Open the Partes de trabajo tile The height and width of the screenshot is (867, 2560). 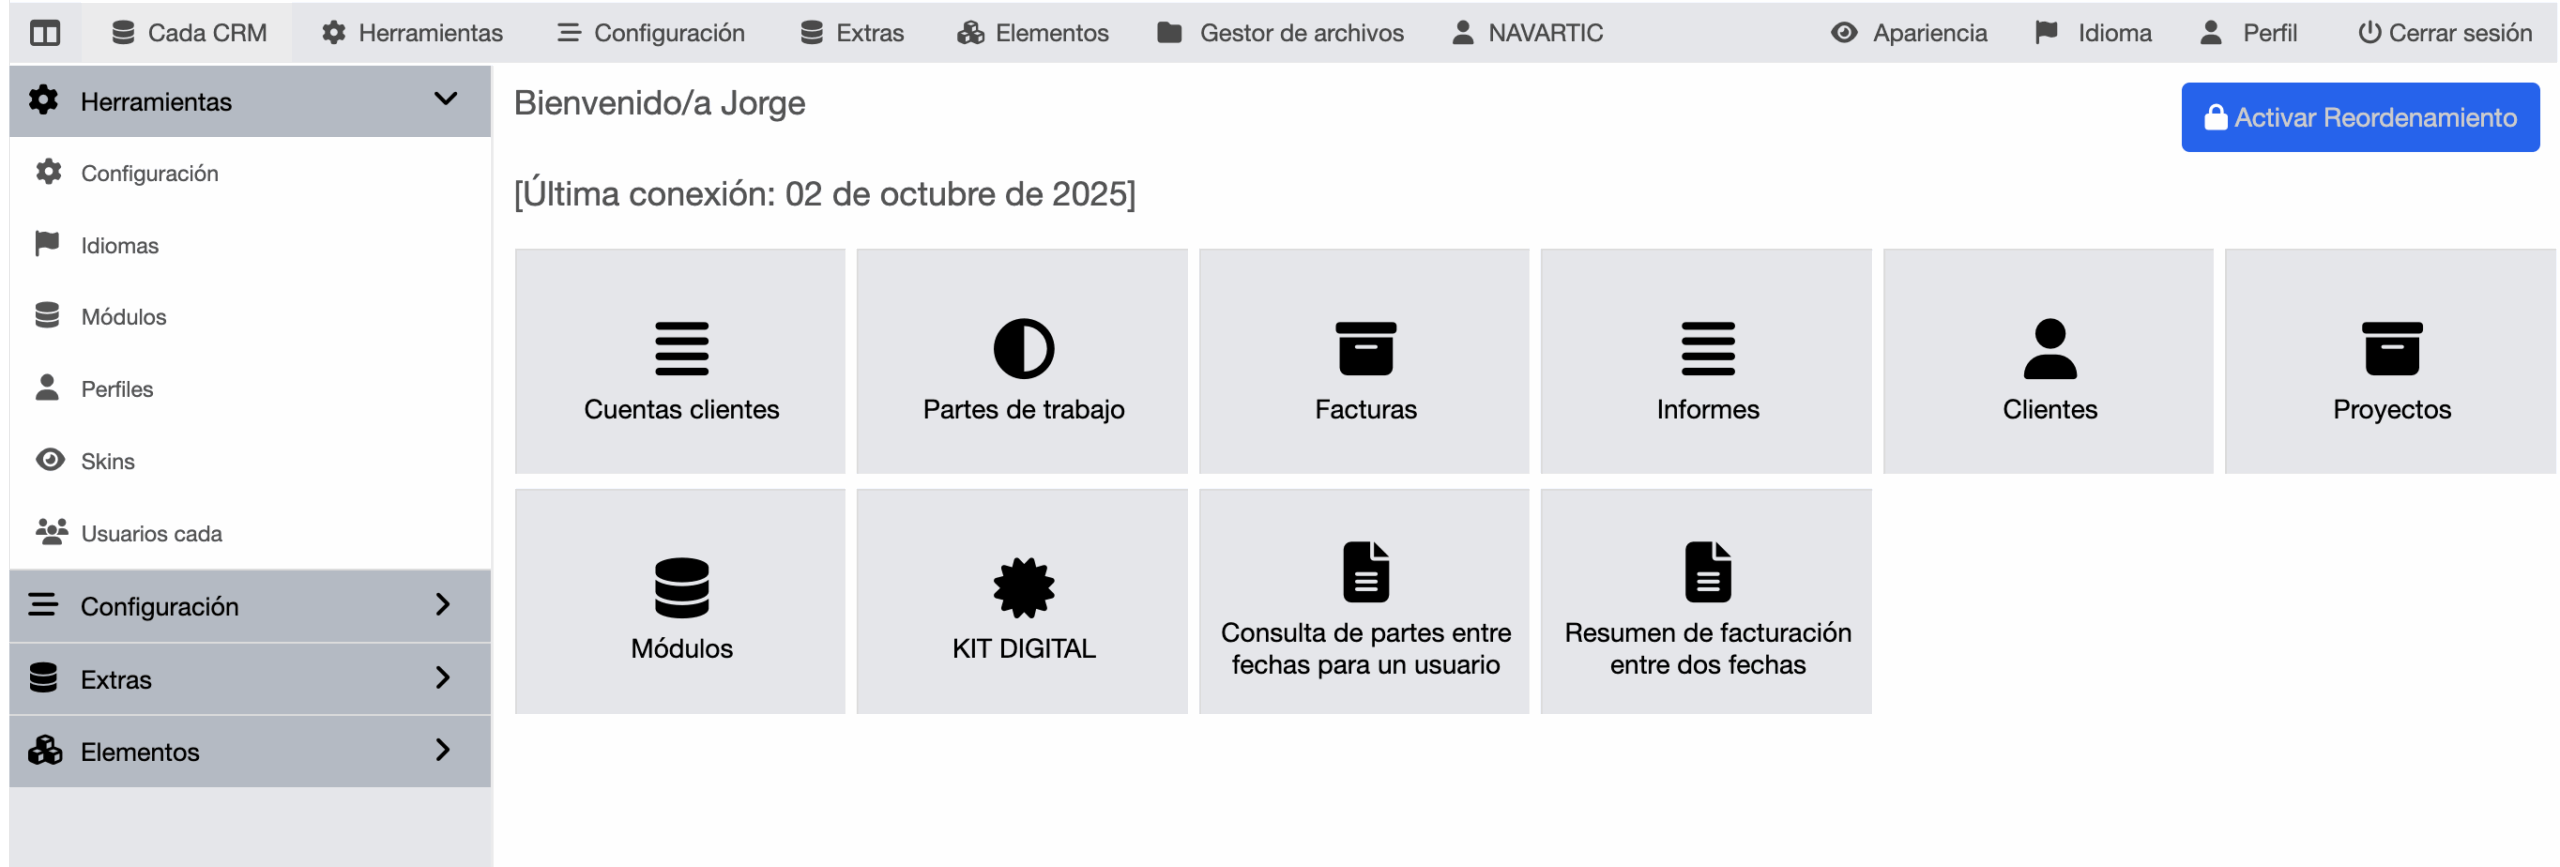[x=1022, y=362]
